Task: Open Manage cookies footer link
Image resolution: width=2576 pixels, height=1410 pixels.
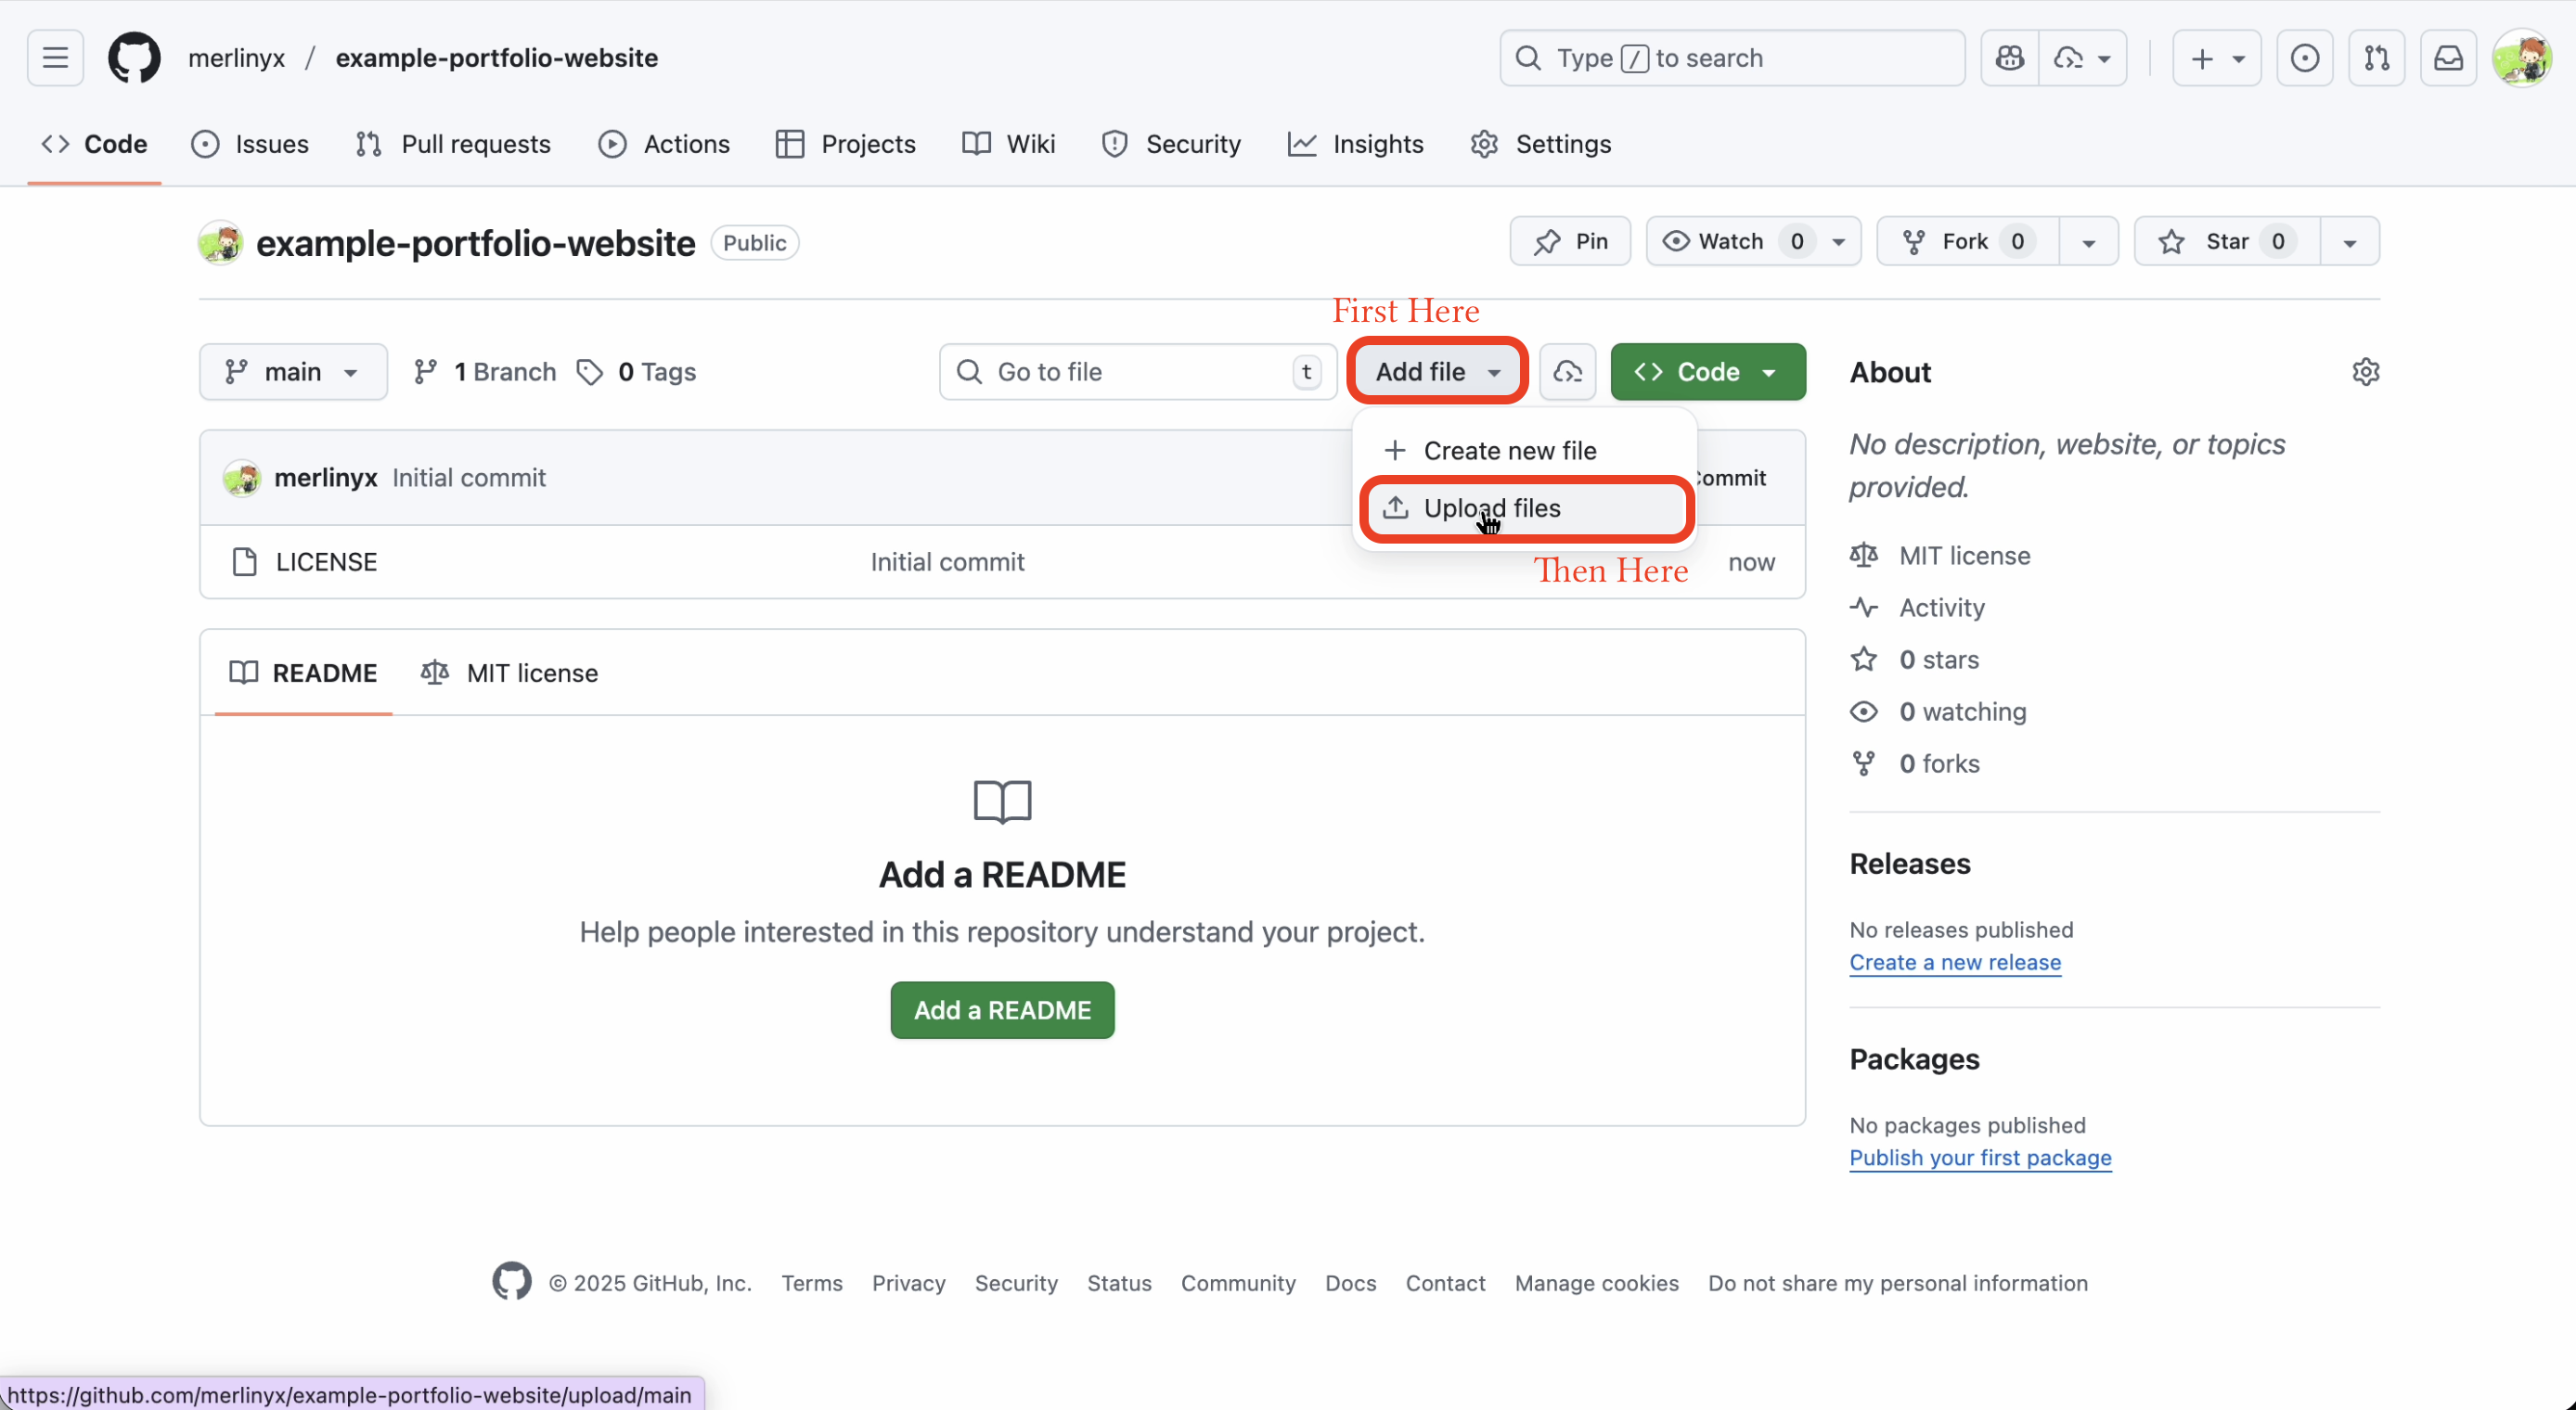Action: [x=1596, y=1283]
